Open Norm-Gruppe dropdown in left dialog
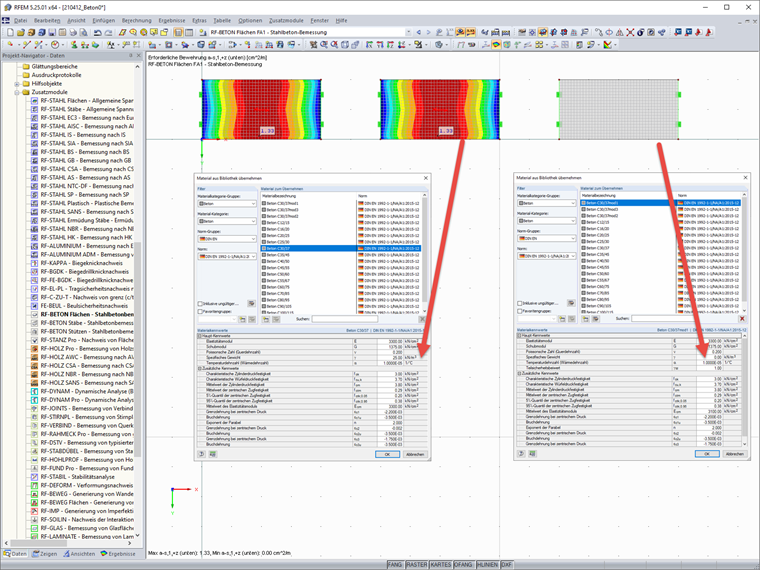 (x=253, y=238)
